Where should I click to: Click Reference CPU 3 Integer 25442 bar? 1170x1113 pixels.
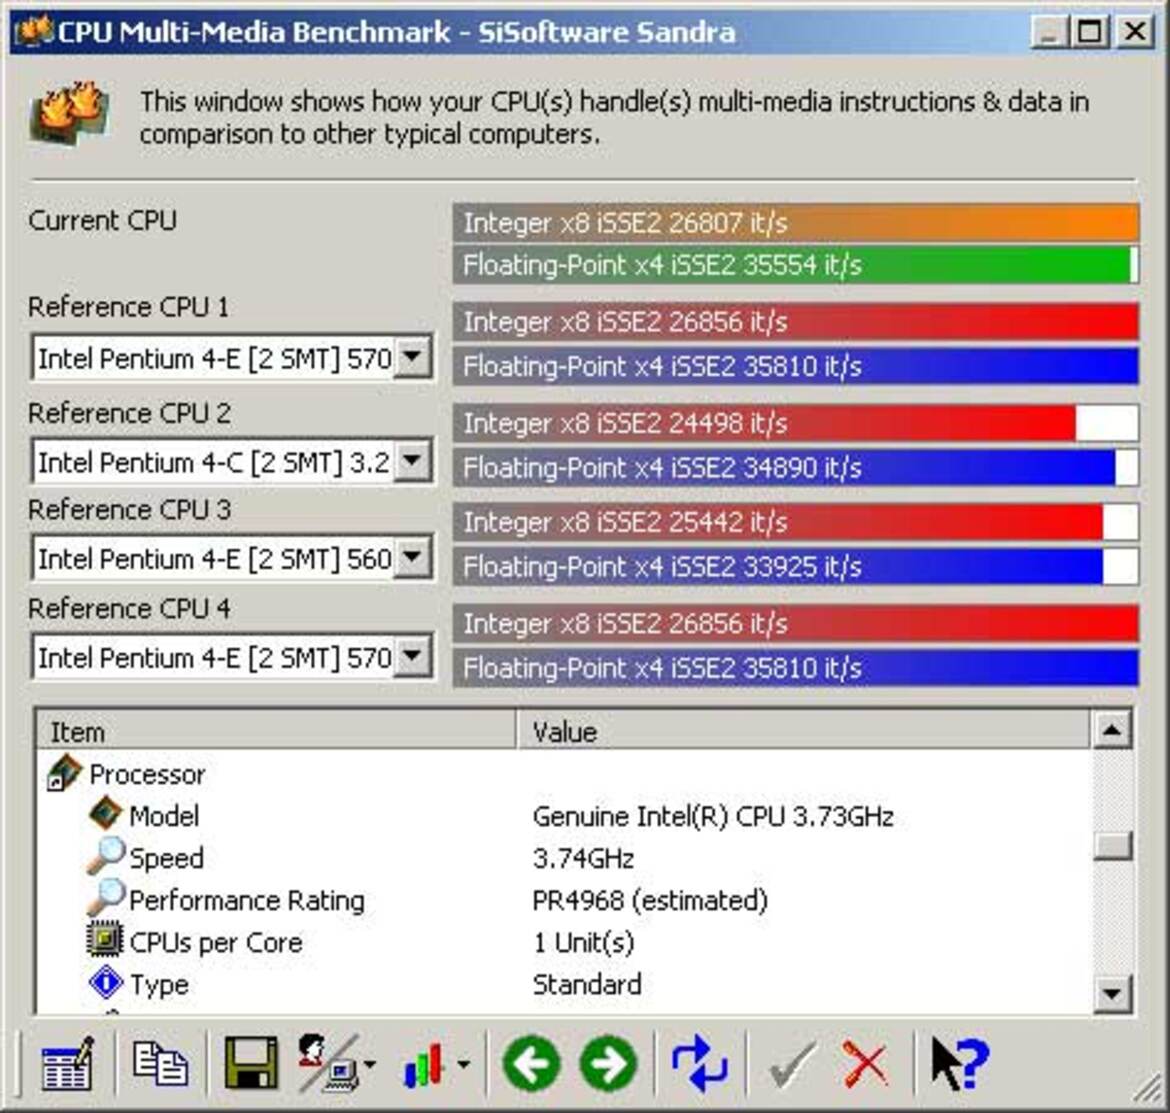click(x=795, y=521)
